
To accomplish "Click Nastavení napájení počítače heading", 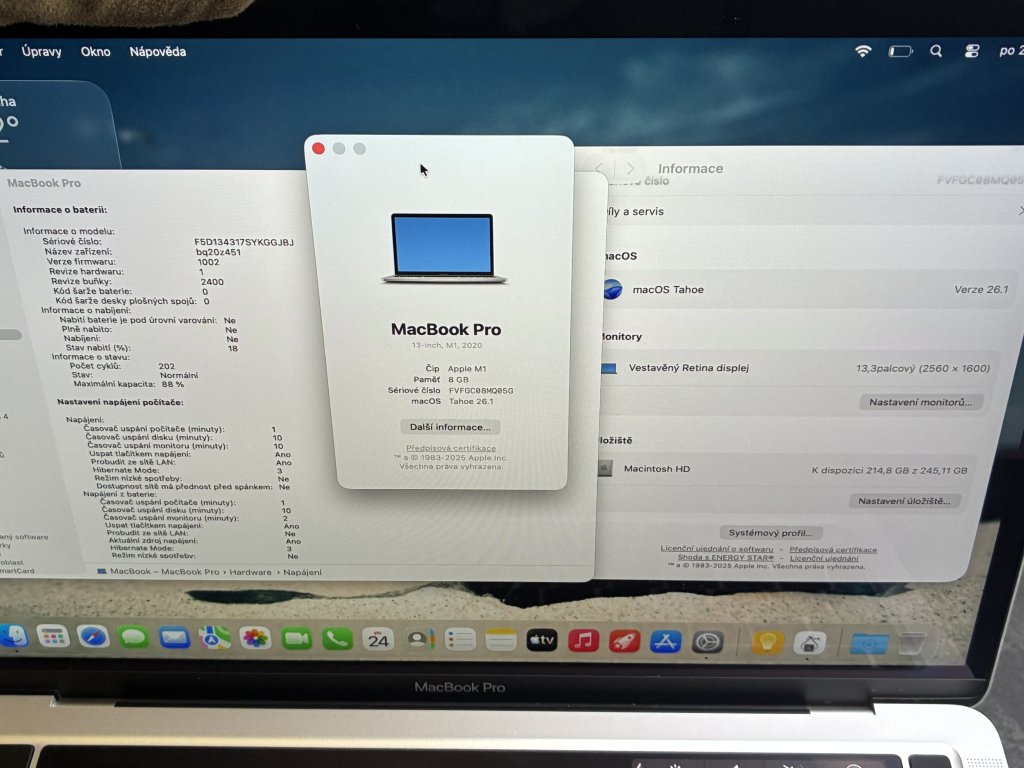I will pyautogui.click(x=120, y=402).
